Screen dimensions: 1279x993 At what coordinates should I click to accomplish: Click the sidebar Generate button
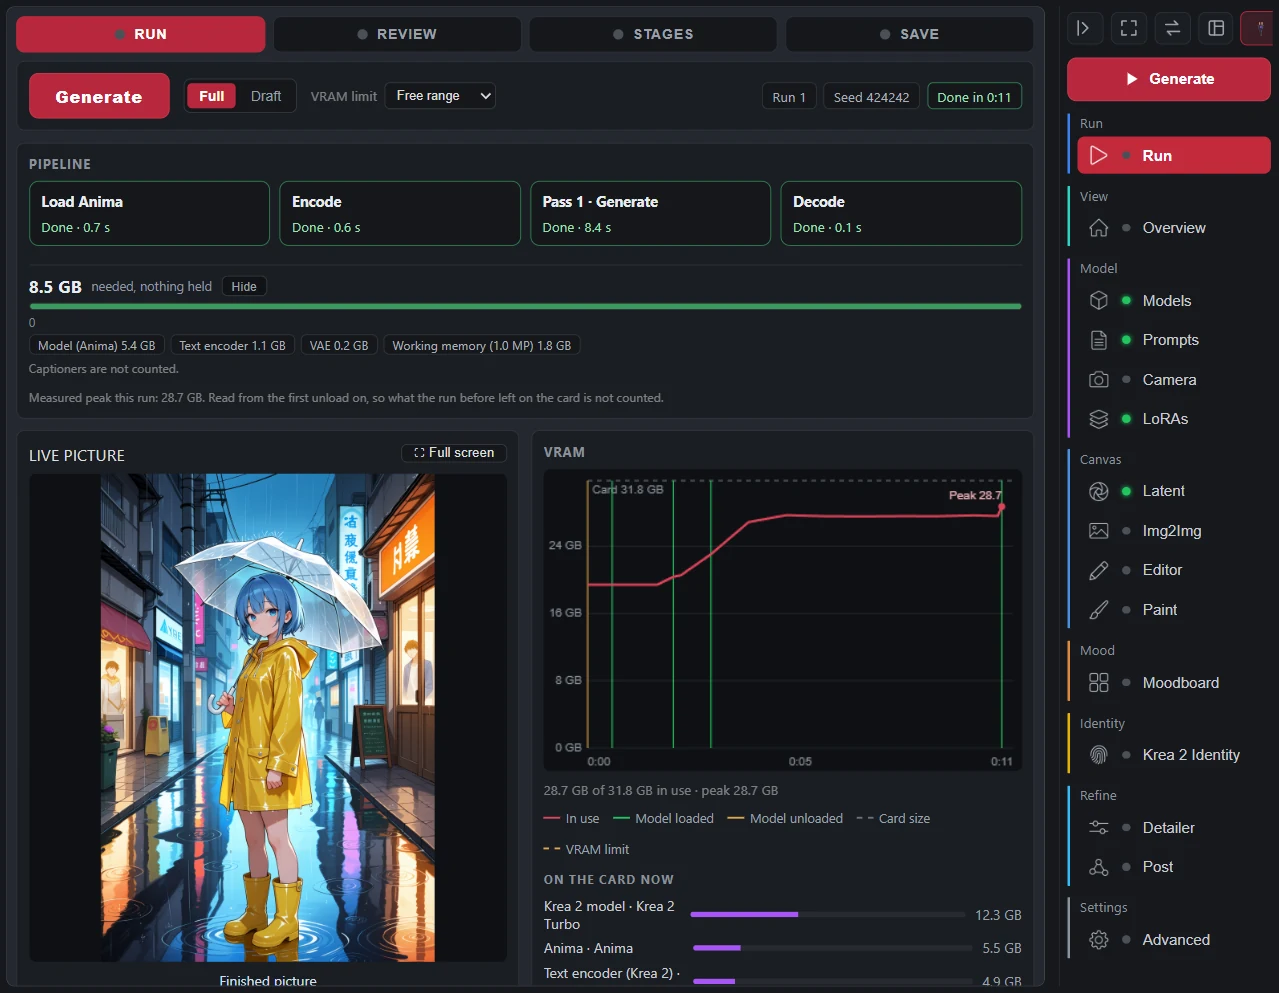[x=1169, y=79]
